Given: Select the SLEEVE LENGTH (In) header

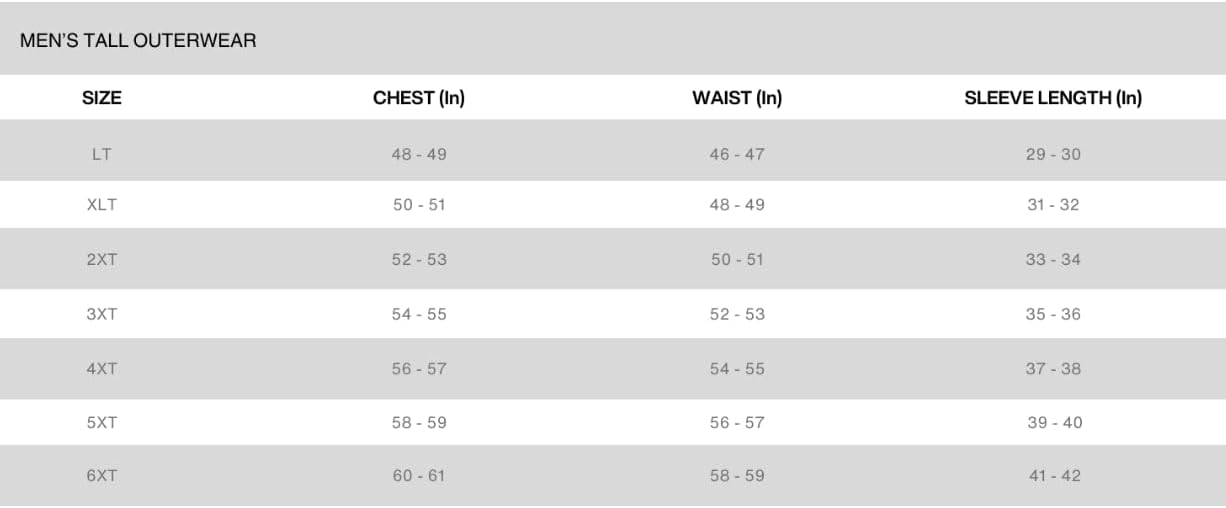Looking at the screenshot, I should [x=1053, y=98].
